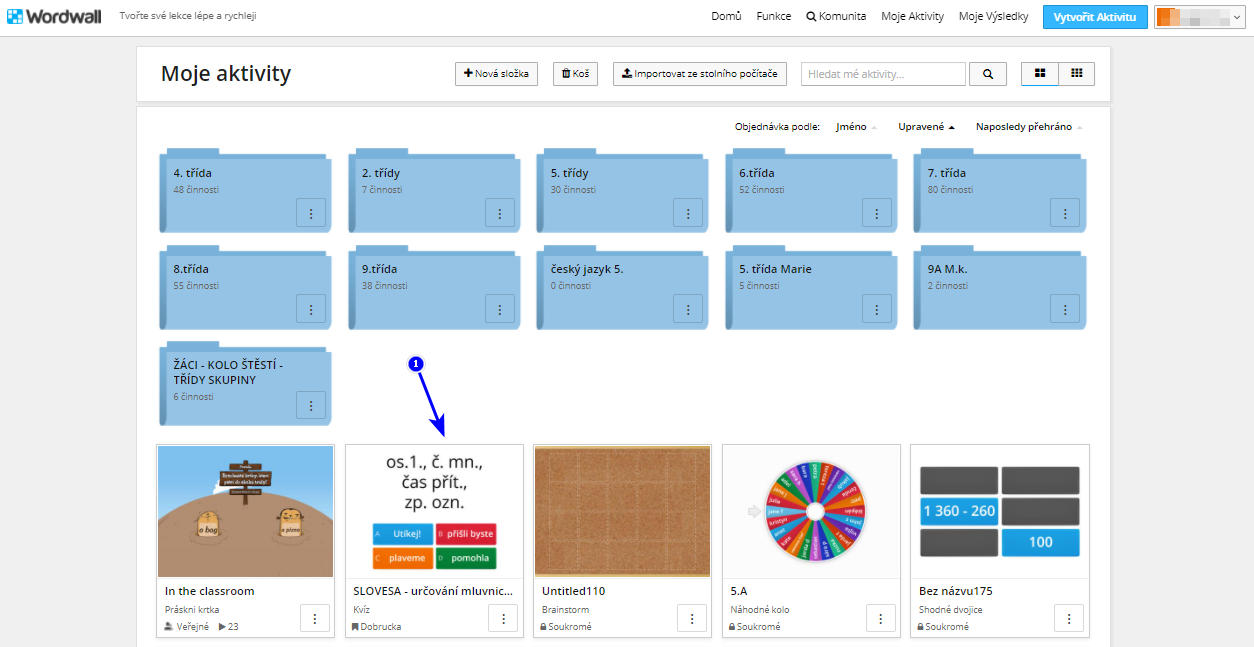
Task: Click Veřejné status under In the classroom
Action: click(187, 627)
